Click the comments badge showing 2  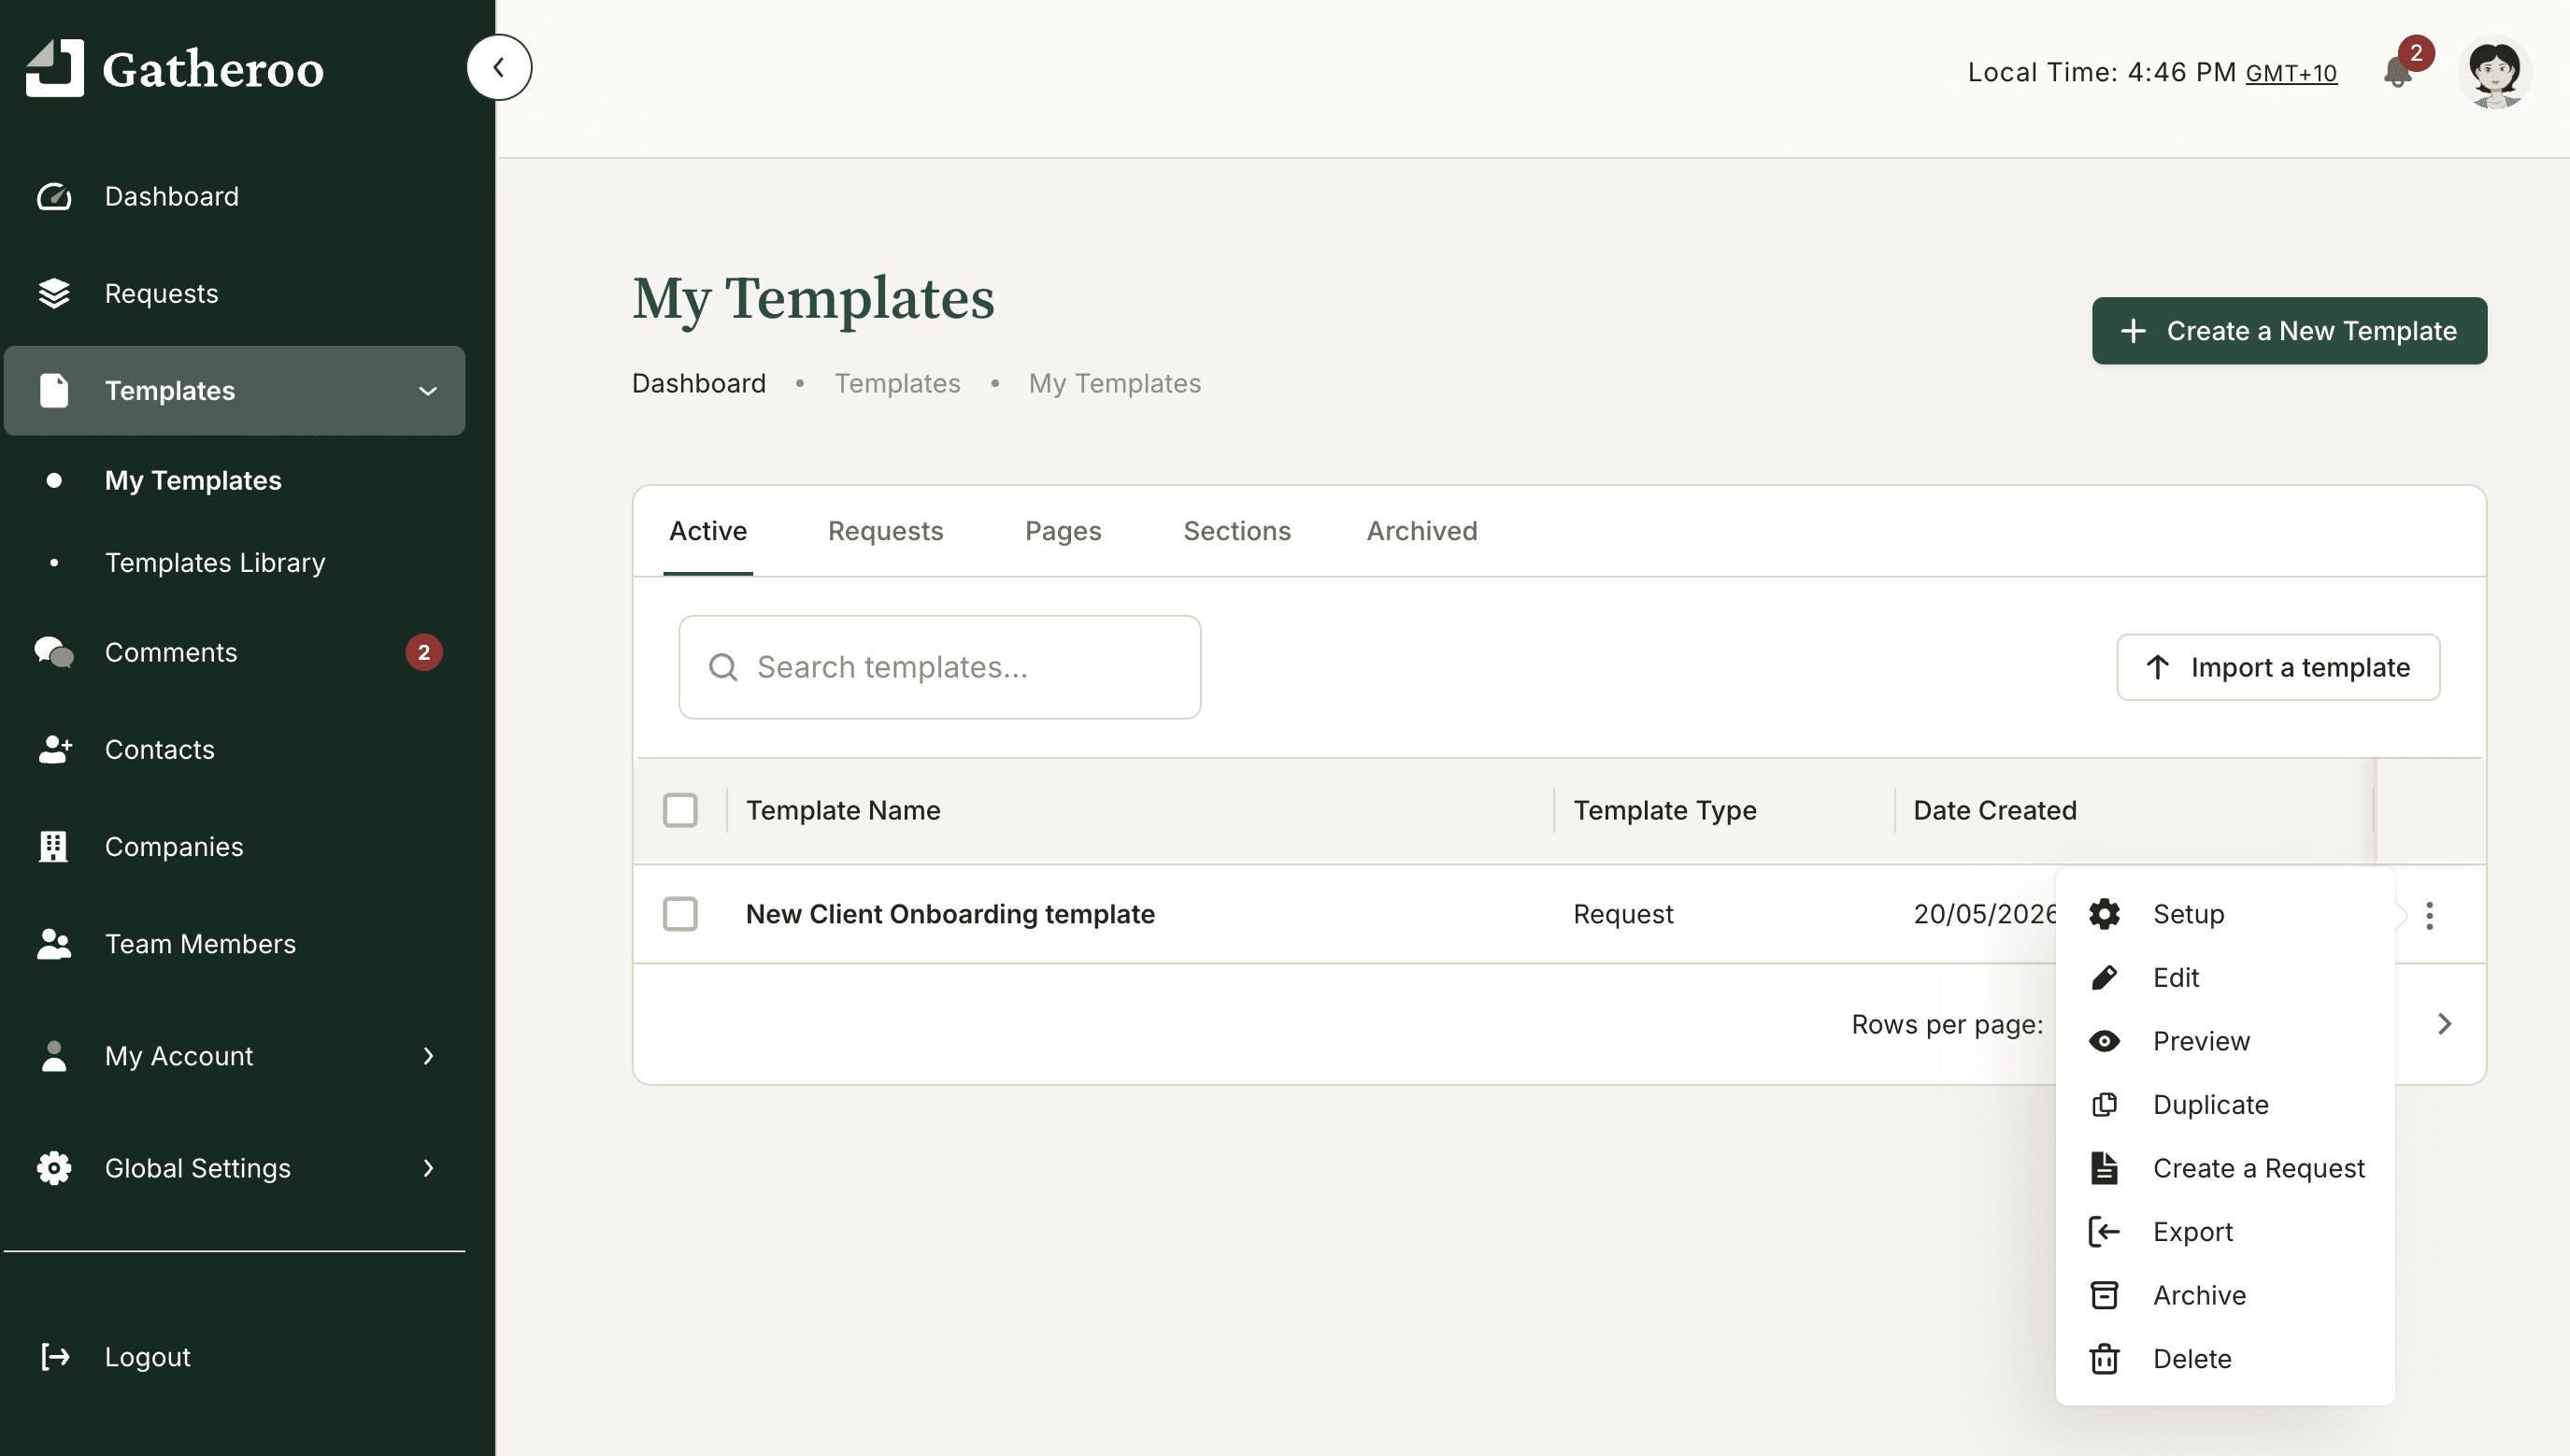point(424,652)
